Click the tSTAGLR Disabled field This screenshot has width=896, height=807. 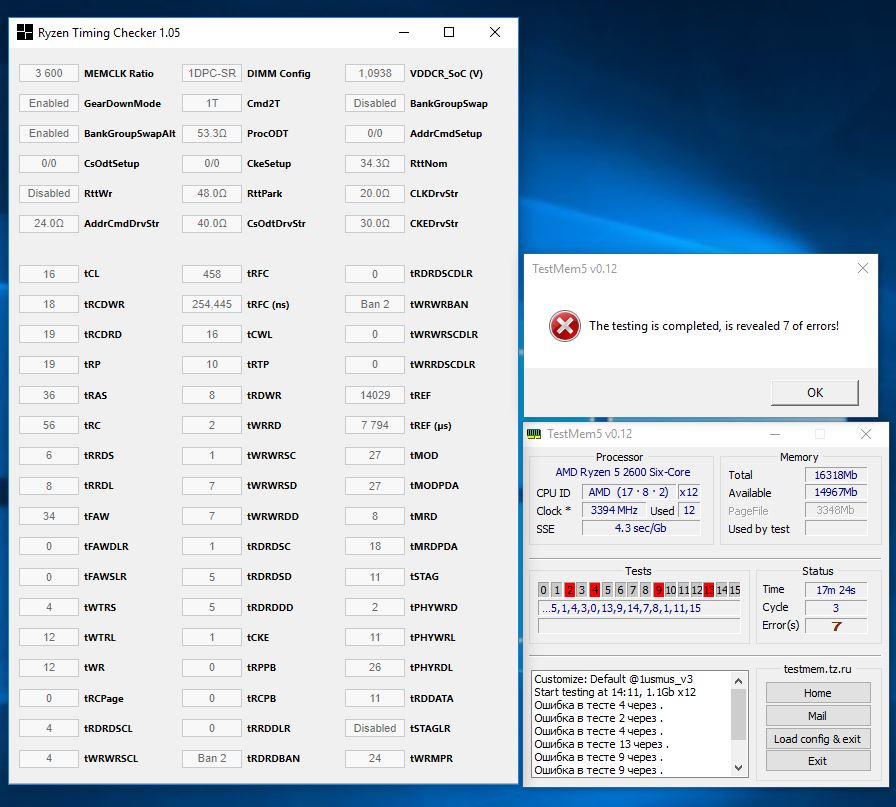pos(375,728)
